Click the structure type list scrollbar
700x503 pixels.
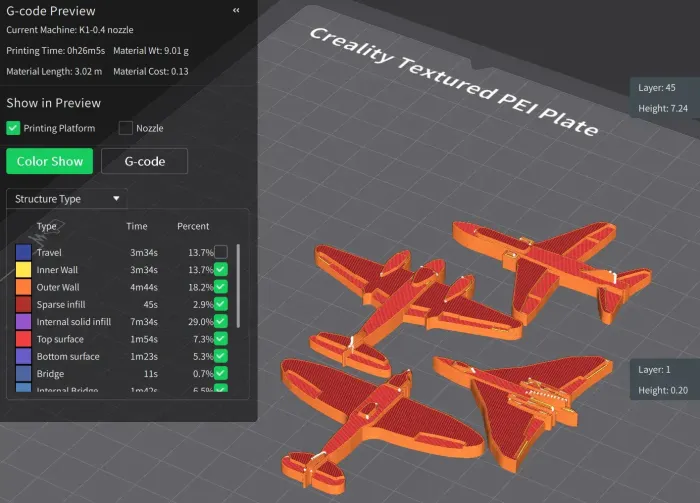point(238,286)
